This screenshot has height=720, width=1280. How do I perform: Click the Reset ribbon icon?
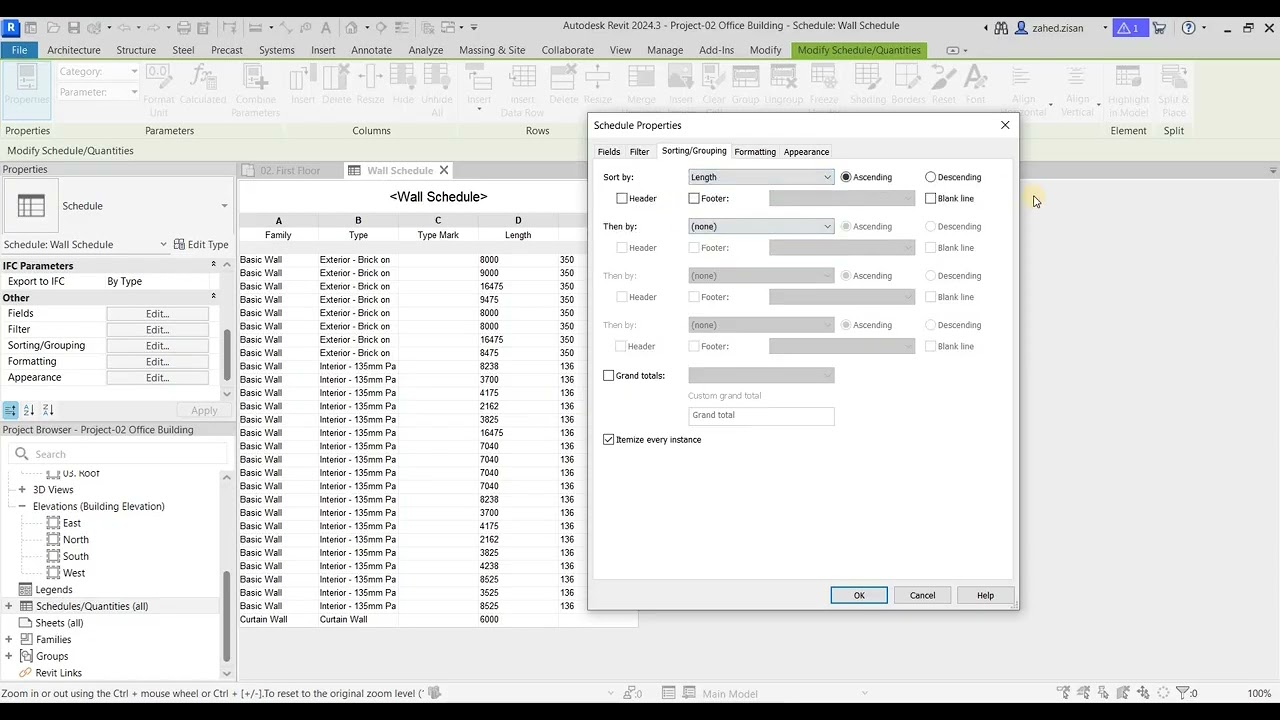point(944,78)
